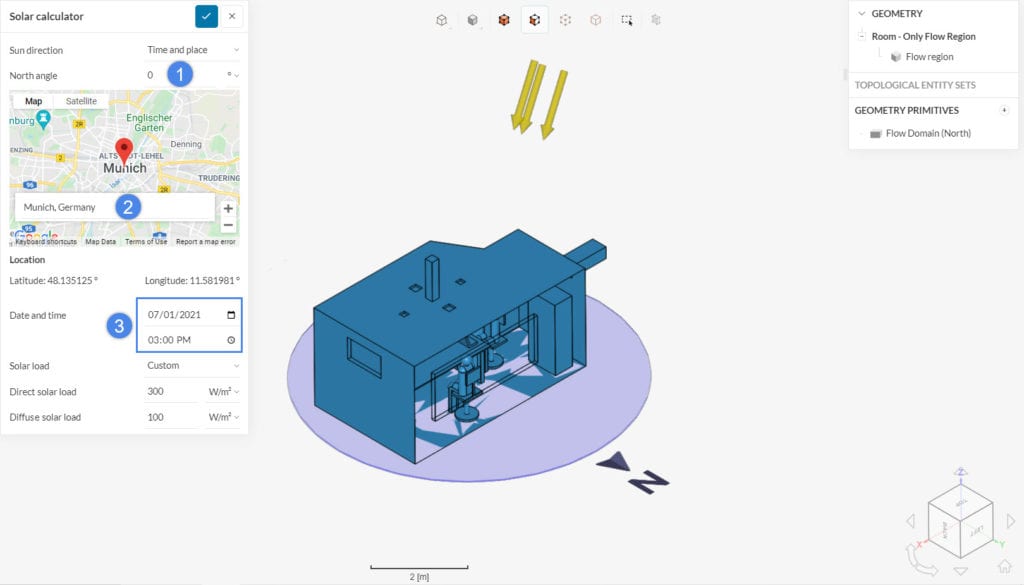The height and width of the screenshot is (585, 1024).
Task: Select the Map tab in map widget
Action: tap(34, 101)
